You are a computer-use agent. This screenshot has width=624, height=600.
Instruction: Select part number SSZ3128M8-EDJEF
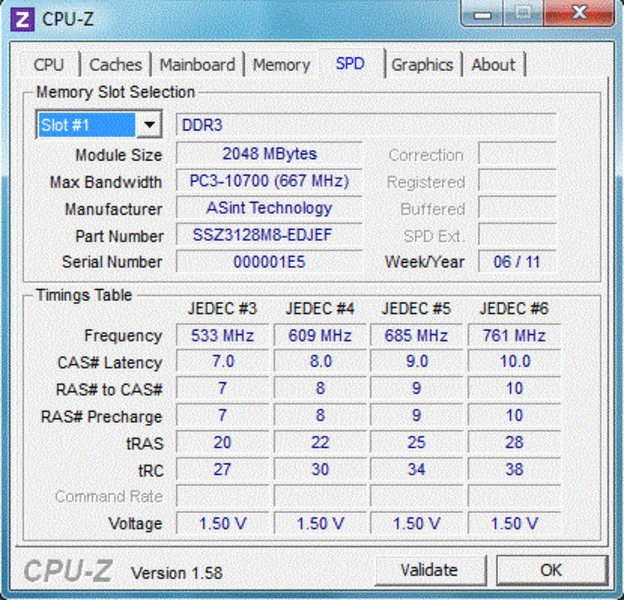(x=269, y=235)
